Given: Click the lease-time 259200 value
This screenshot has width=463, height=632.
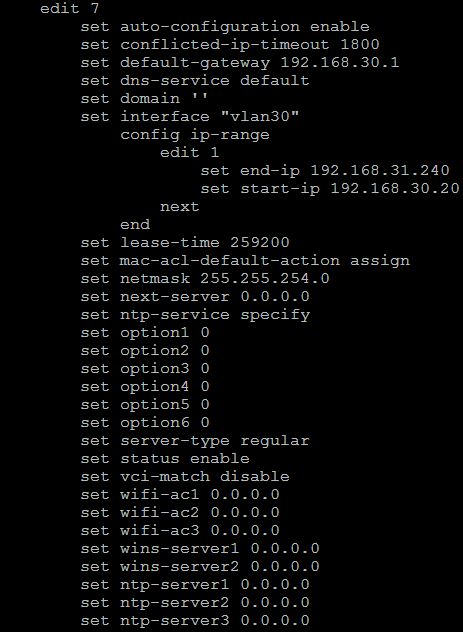Looking at the screenshot, I should (x=260, y=243).
